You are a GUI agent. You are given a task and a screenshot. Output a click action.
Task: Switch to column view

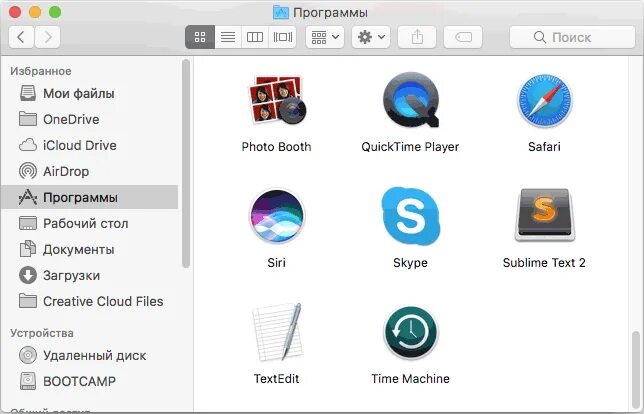pos(255,37)
